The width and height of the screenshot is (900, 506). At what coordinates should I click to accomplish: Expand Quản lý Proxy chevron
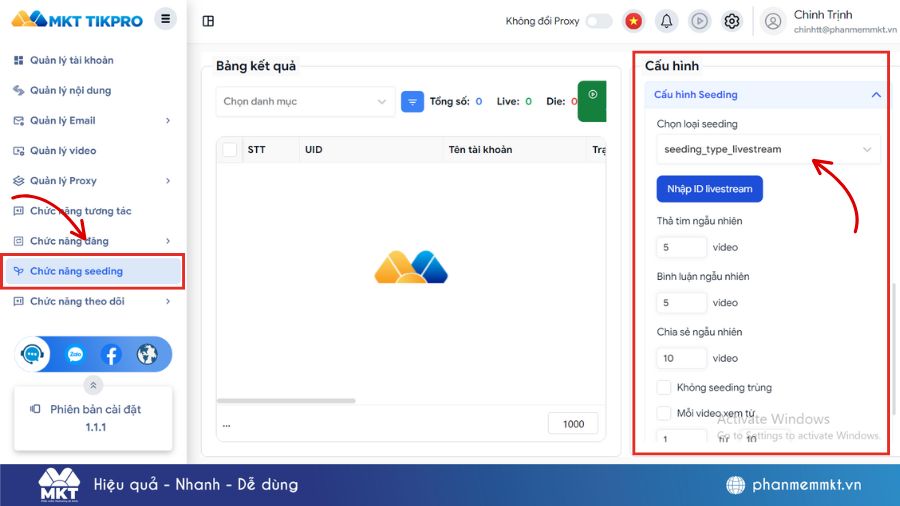tap(168, 181)
